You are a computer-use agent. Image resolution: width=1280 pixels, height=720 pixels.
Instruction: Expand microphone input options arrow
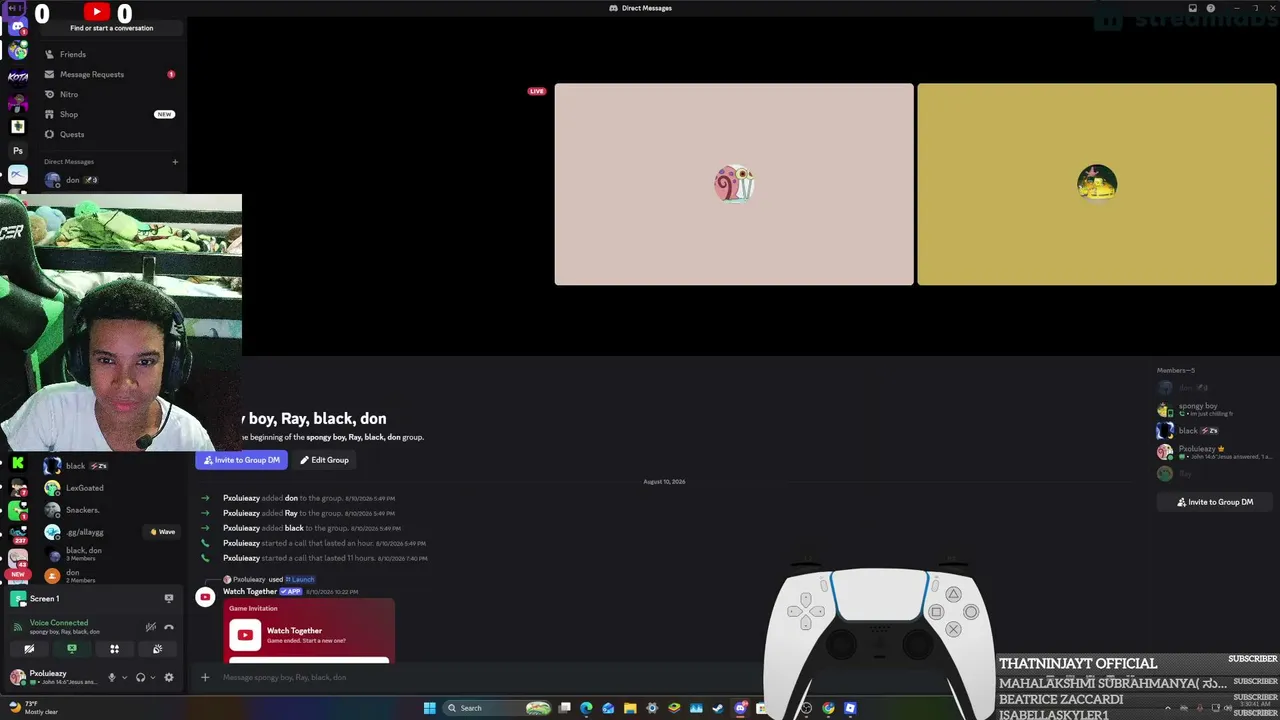pos(124,677)
